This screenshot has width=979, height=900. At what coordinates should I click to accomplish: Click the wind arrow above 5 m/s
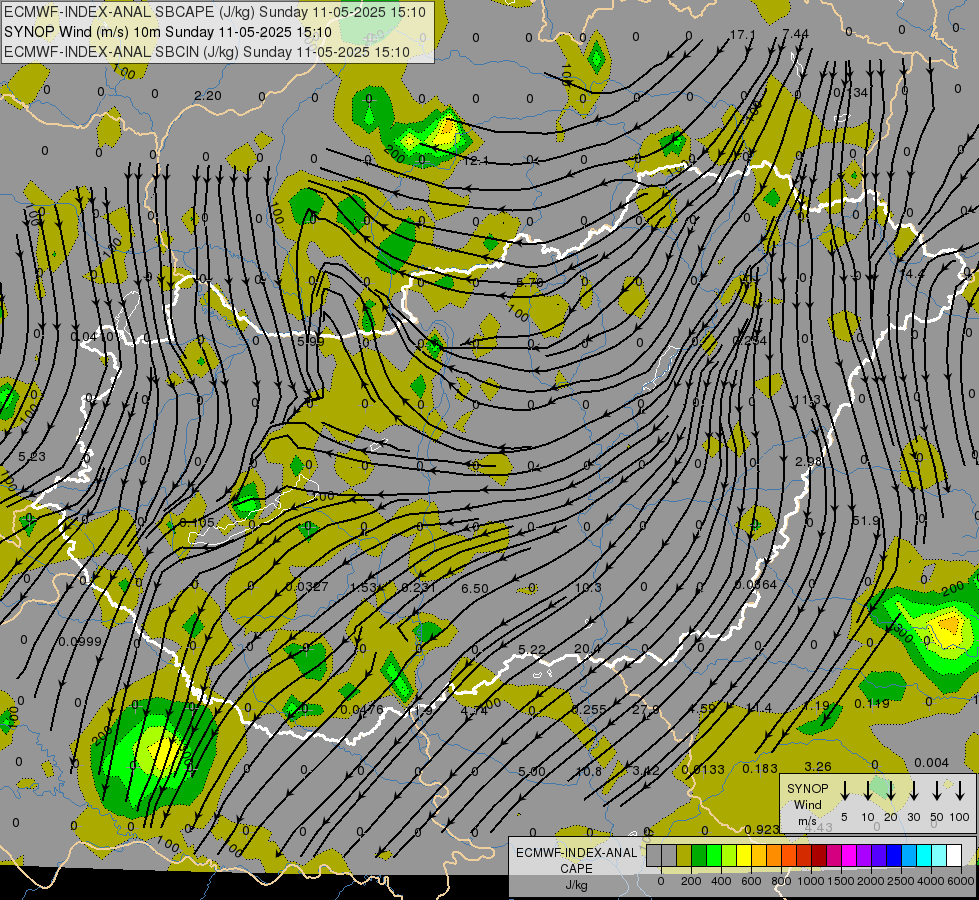pos(845,791)
